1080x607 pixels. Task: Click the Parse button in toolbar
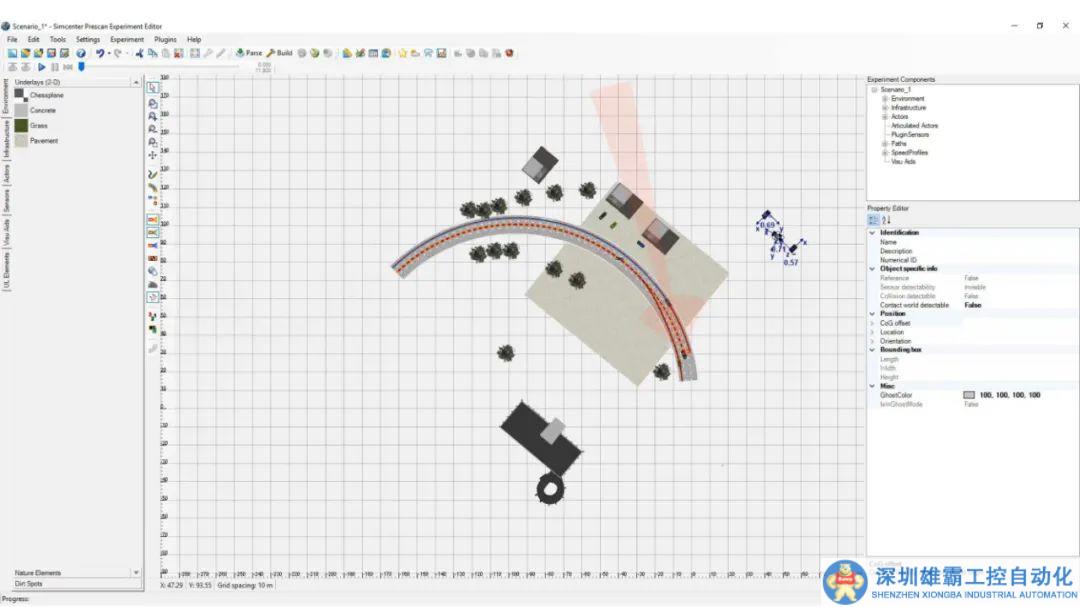248,53
